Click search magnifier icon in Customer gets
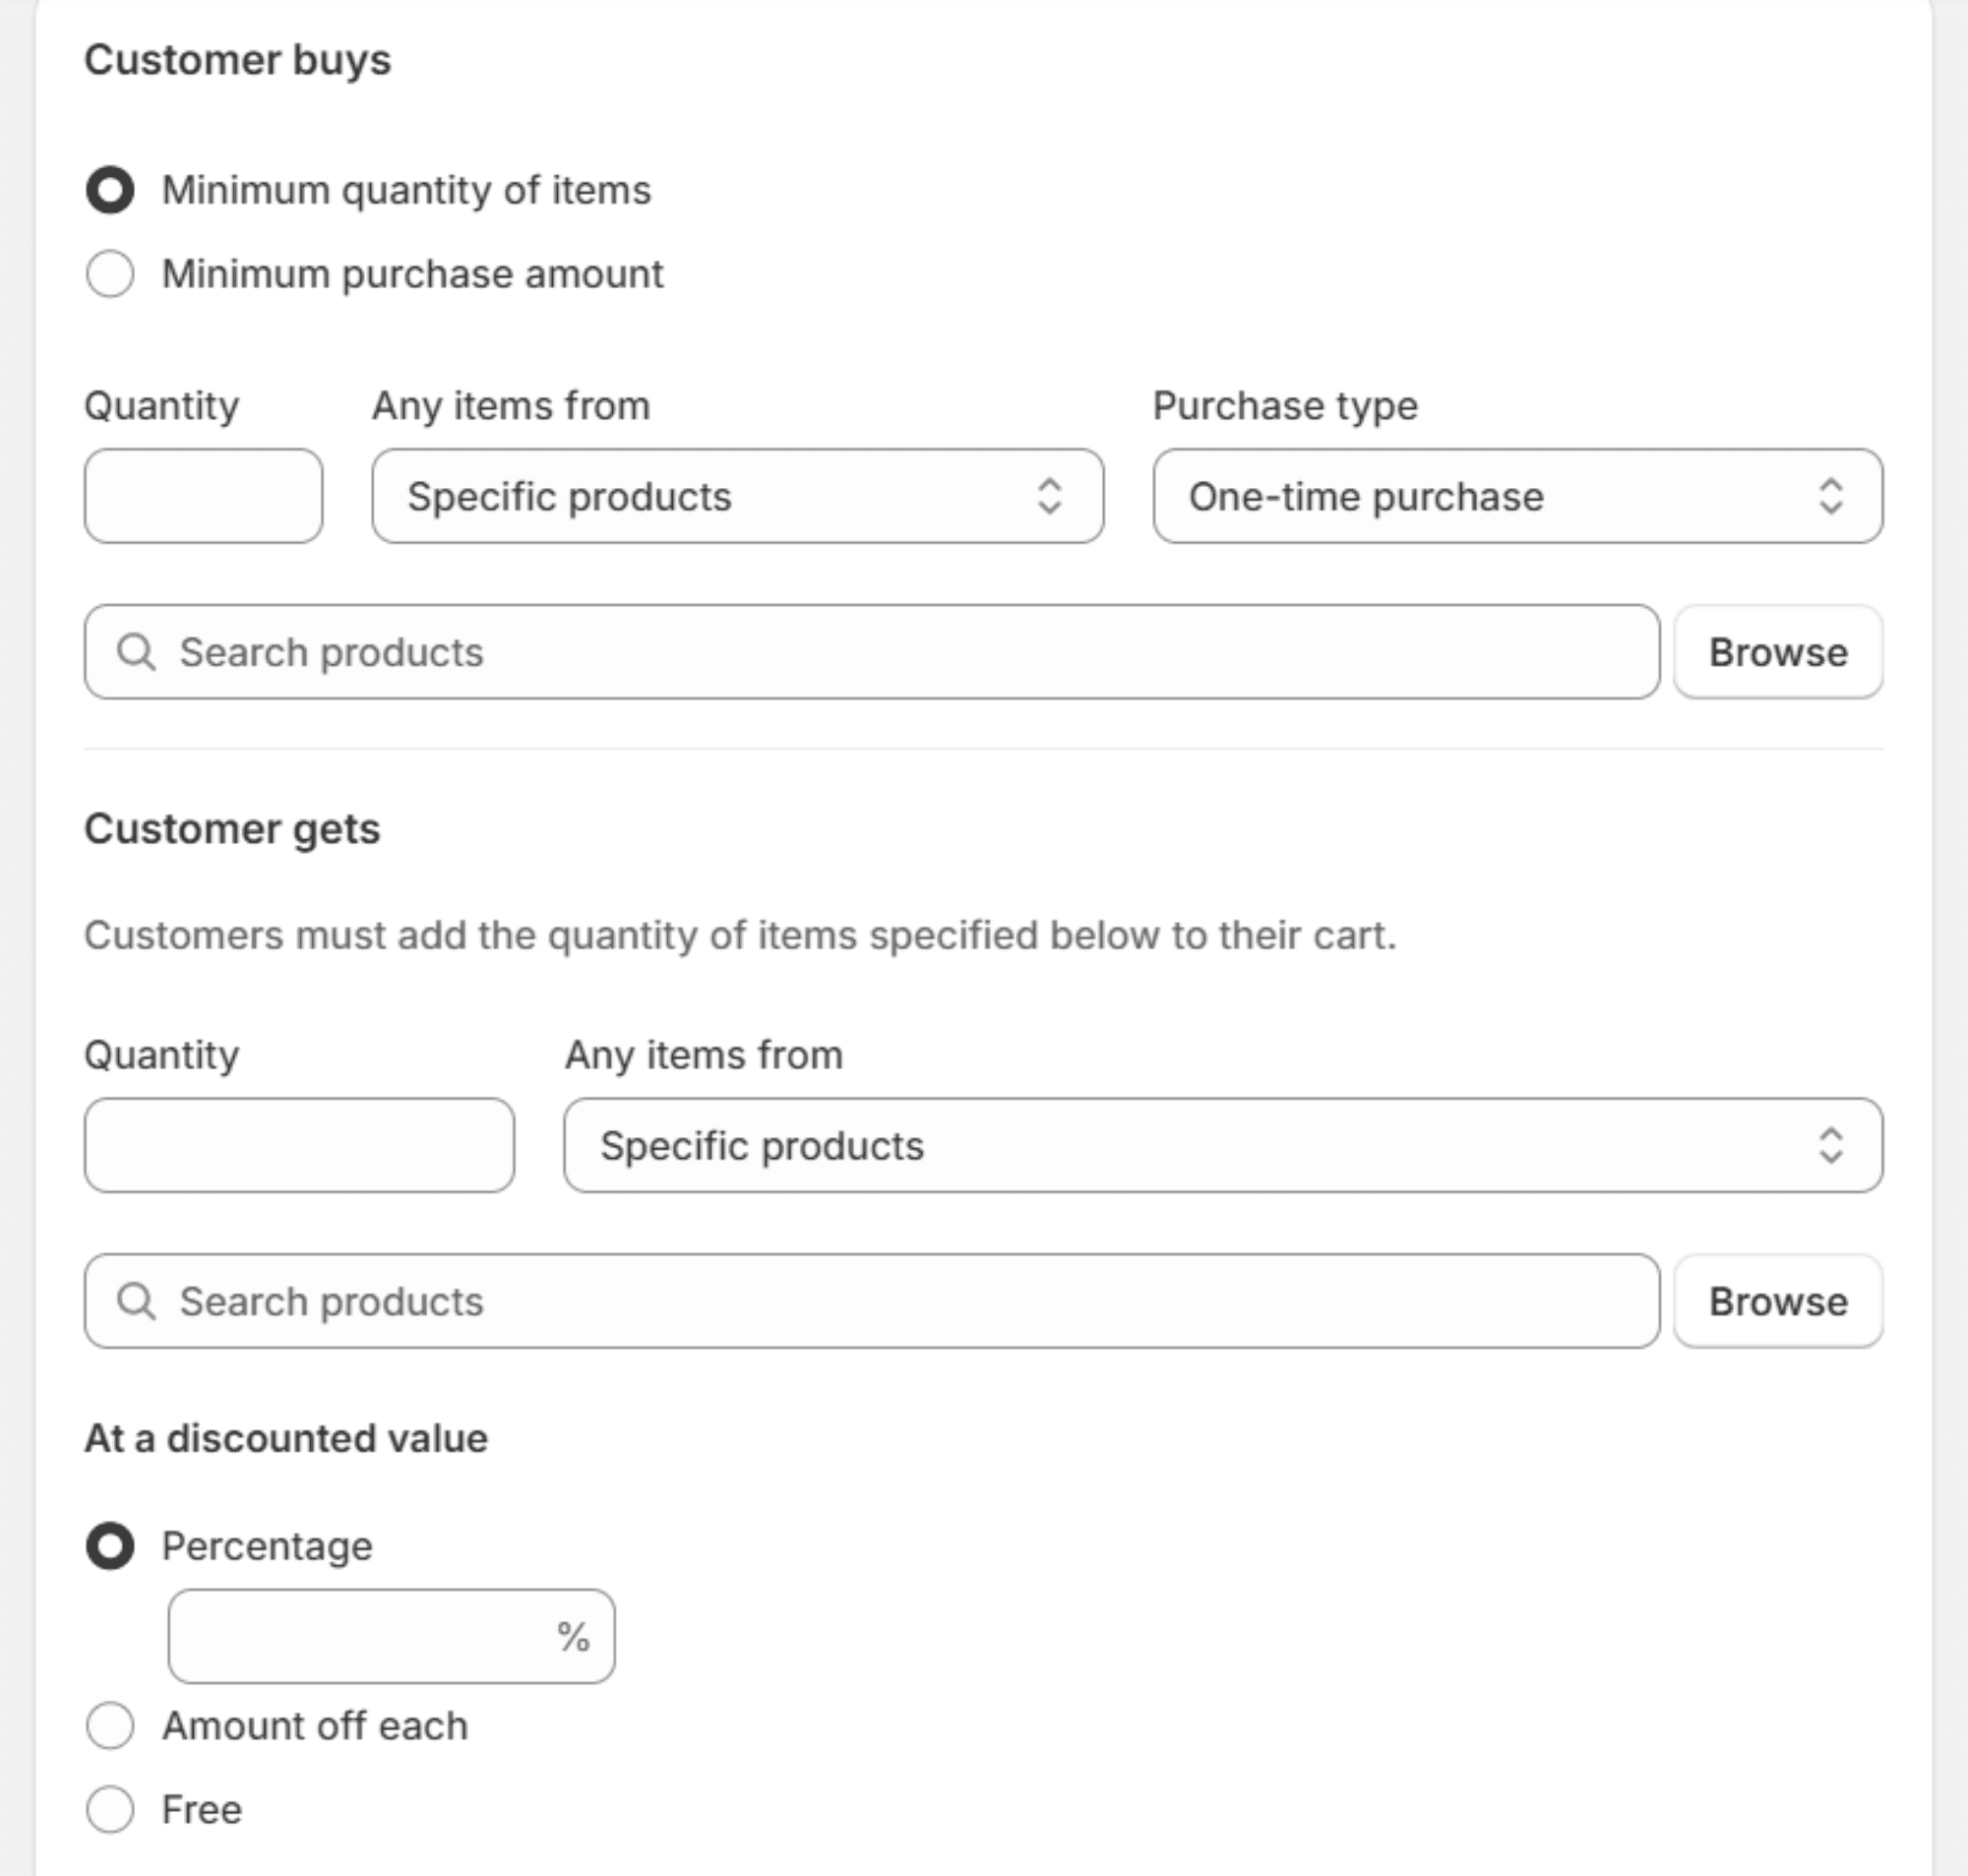The height and width of the screenshot is (1876, 1968). 136,1301
